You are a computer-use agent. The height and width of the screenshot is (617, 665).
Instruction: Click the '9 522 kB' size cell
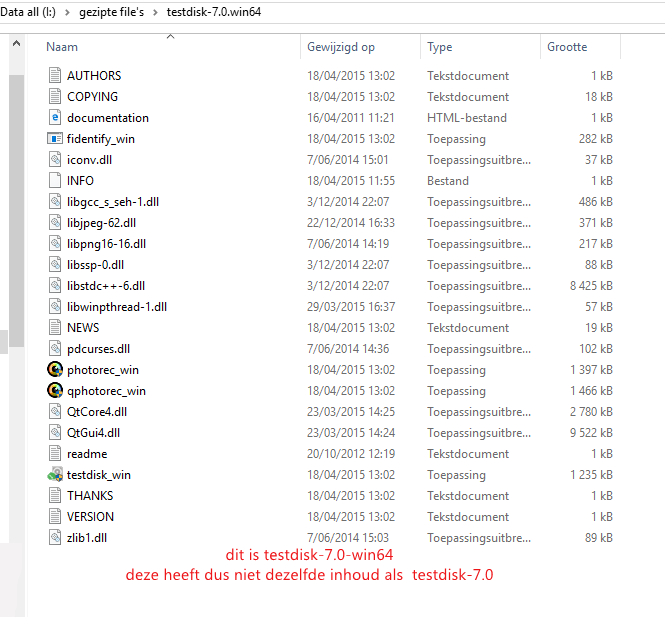pyautogui.click(x=591, y=433)
